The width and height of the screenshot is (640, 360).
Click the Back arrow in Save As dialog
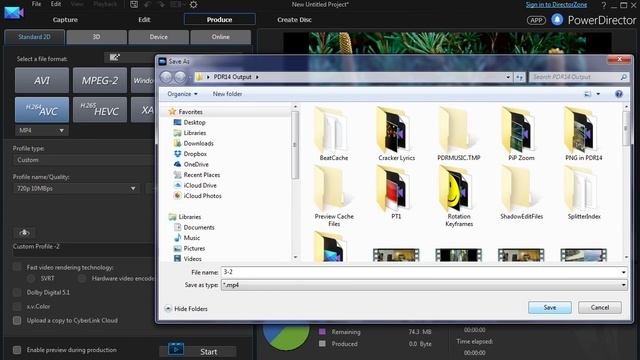coord(166,77)
